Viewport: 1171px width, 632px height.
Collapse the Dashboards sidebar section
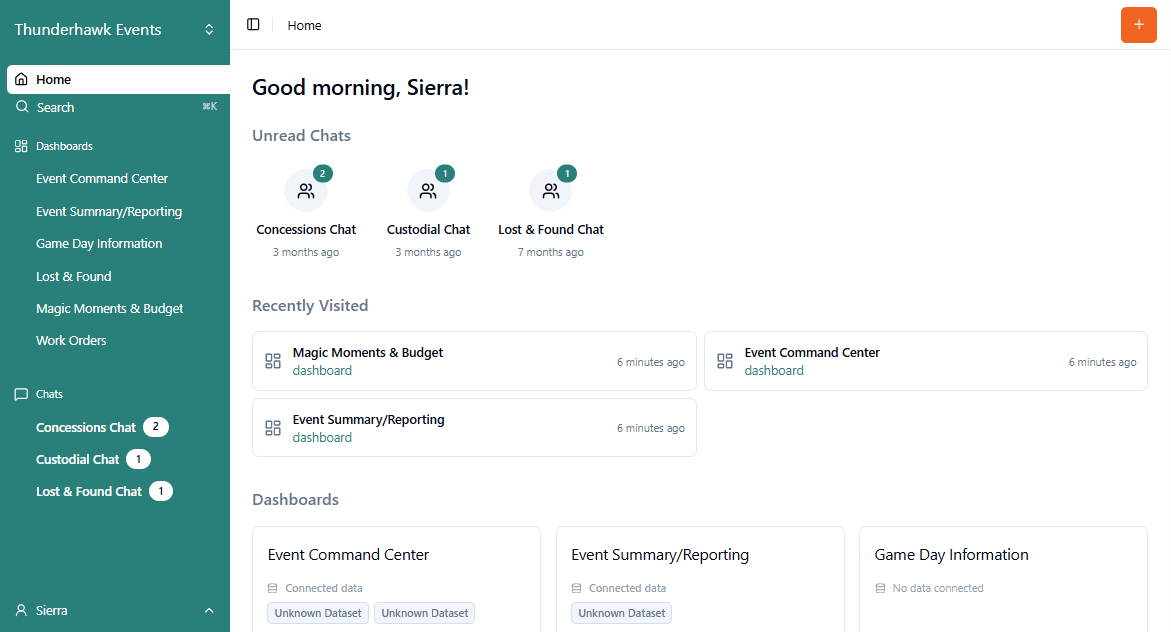(x=64, y=146)
